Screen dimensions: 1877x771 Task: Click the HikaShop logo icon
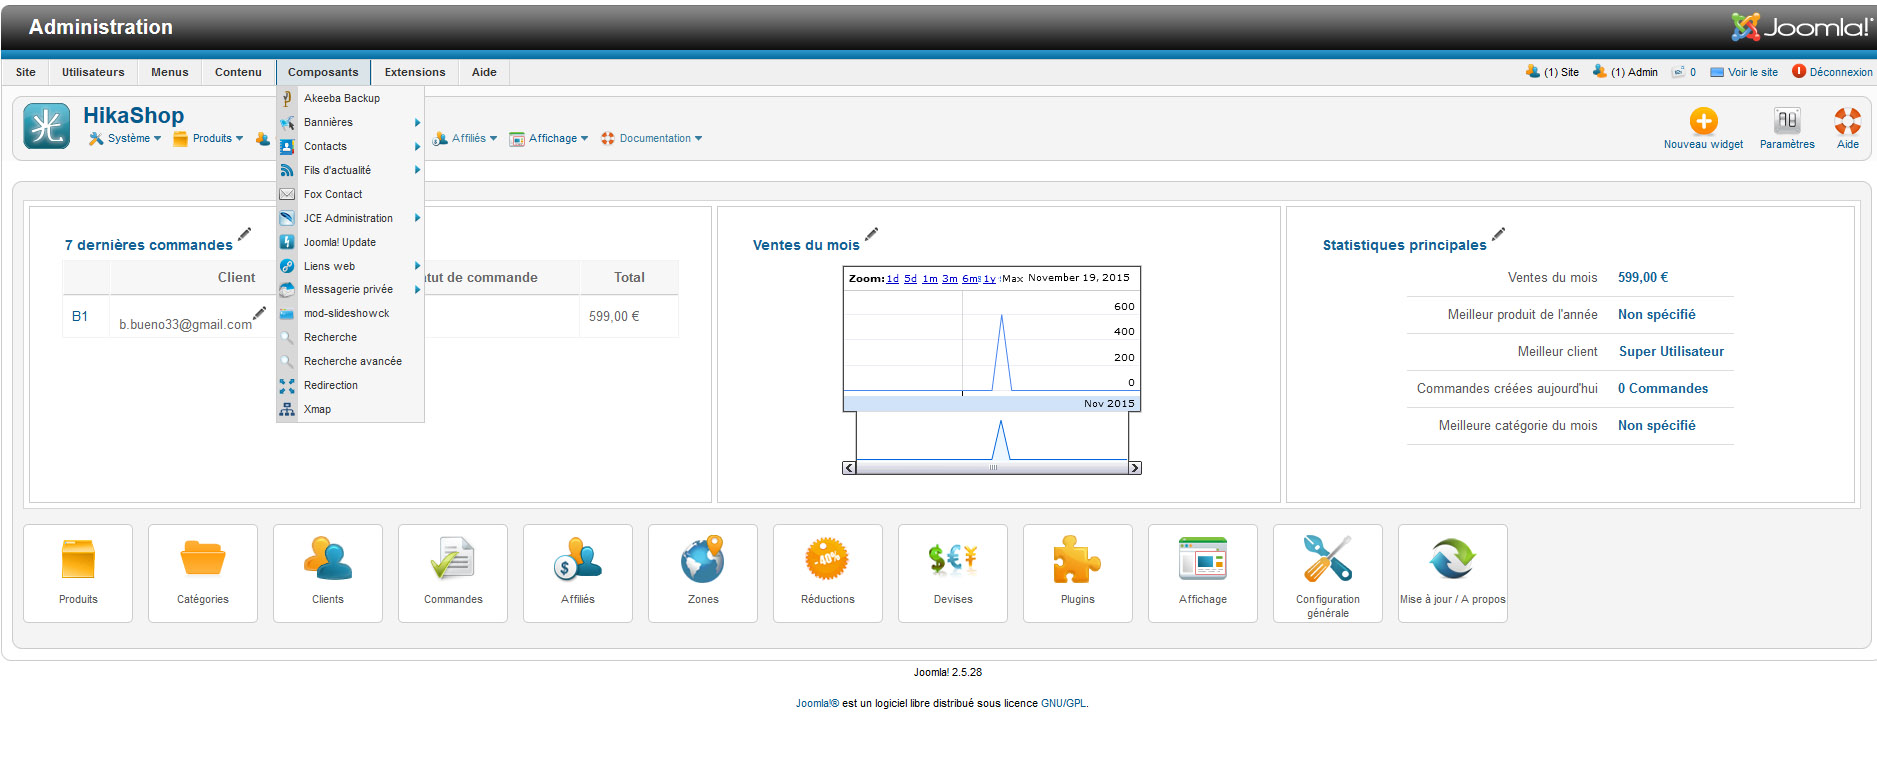click(x=47, y=126)
